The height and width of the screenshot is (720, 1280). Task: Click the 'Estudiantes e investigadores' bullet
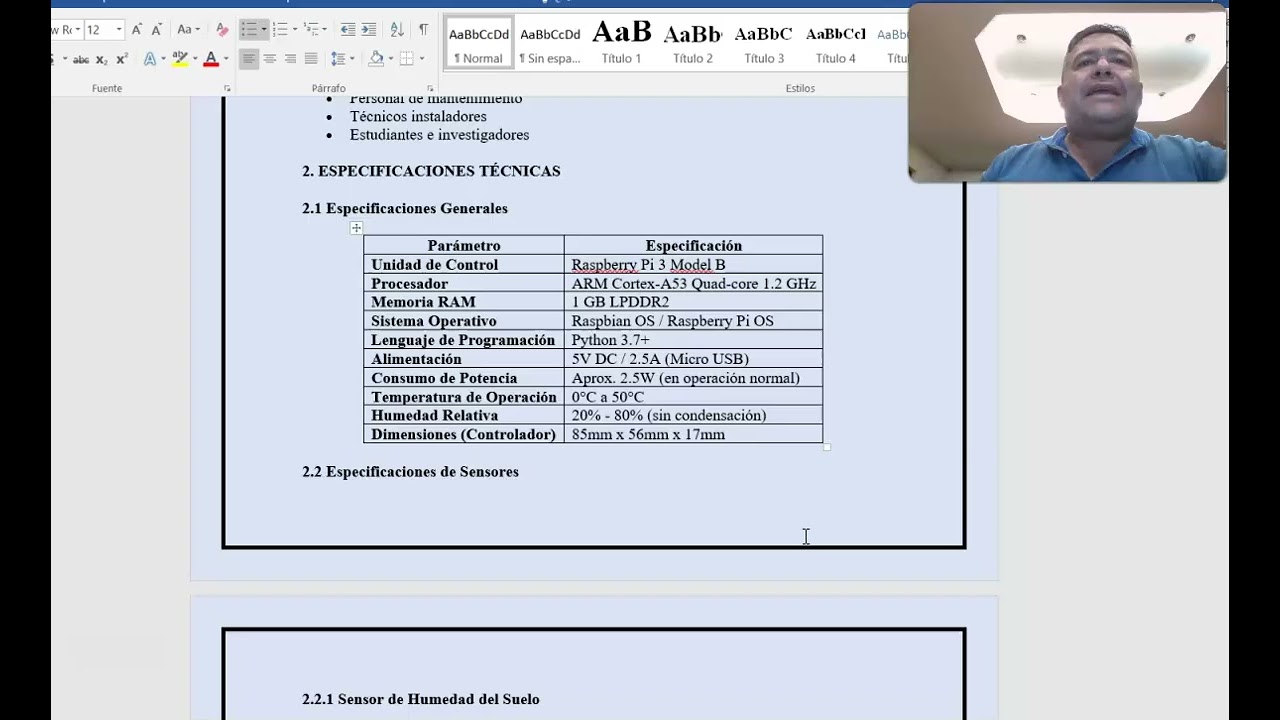[x=439, y=135]
